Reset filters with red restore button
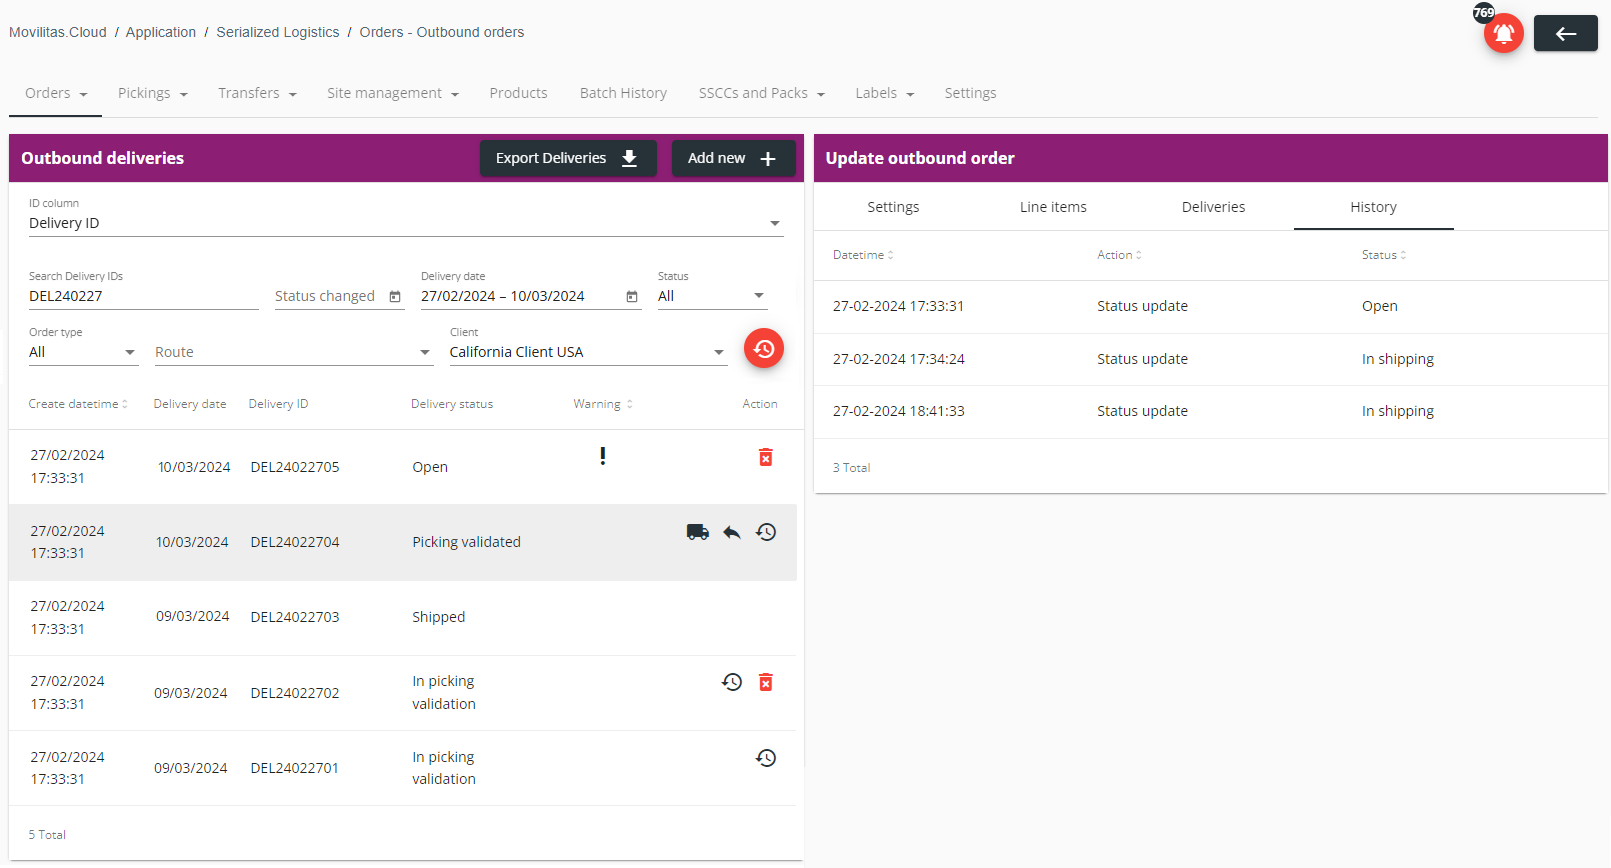Viewport: 1611px width, 868px height. coord(764,348)
